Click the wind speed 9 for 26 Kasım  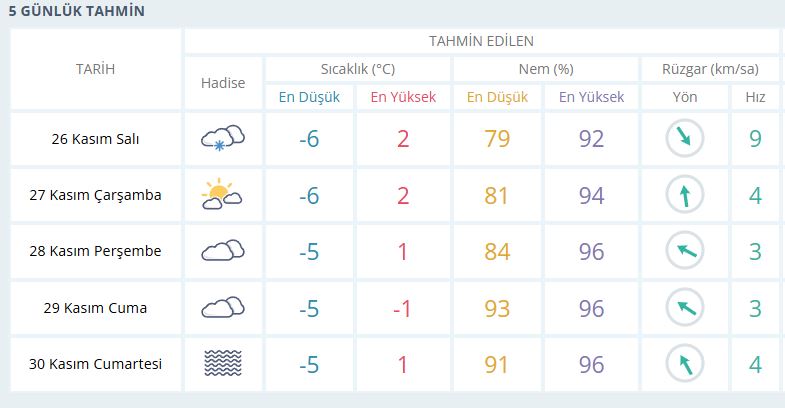pos(755,139)
